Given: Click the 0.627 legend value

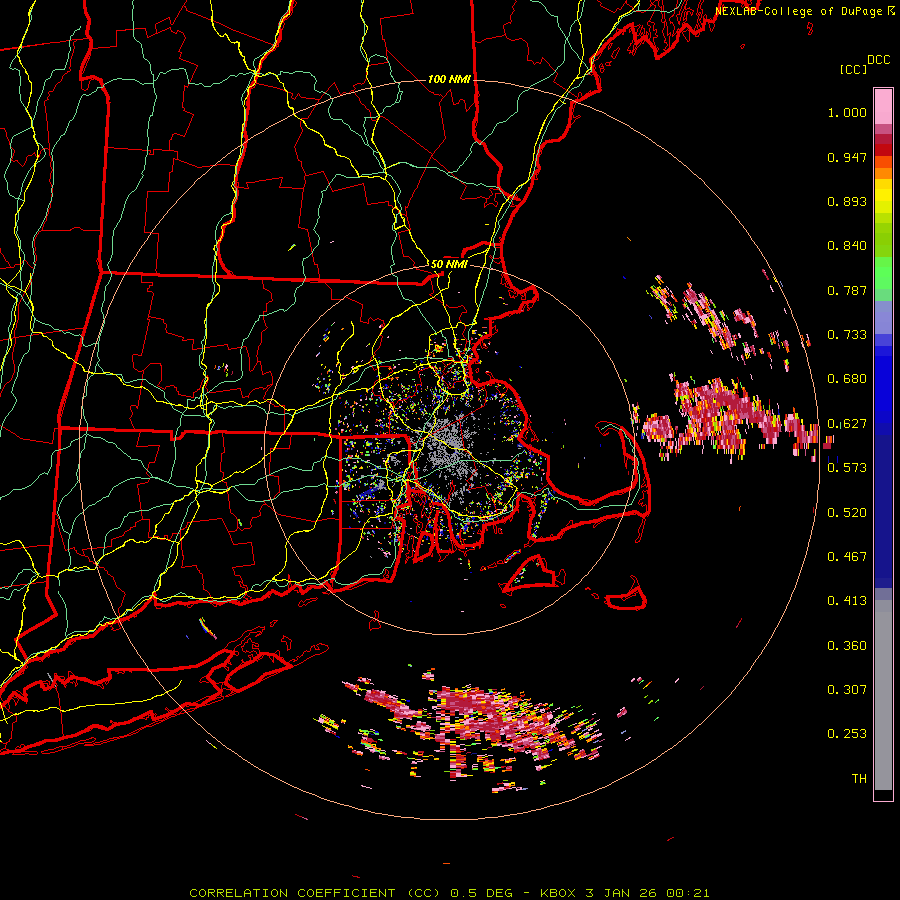Looking at the screenshot, I should 847,424.
